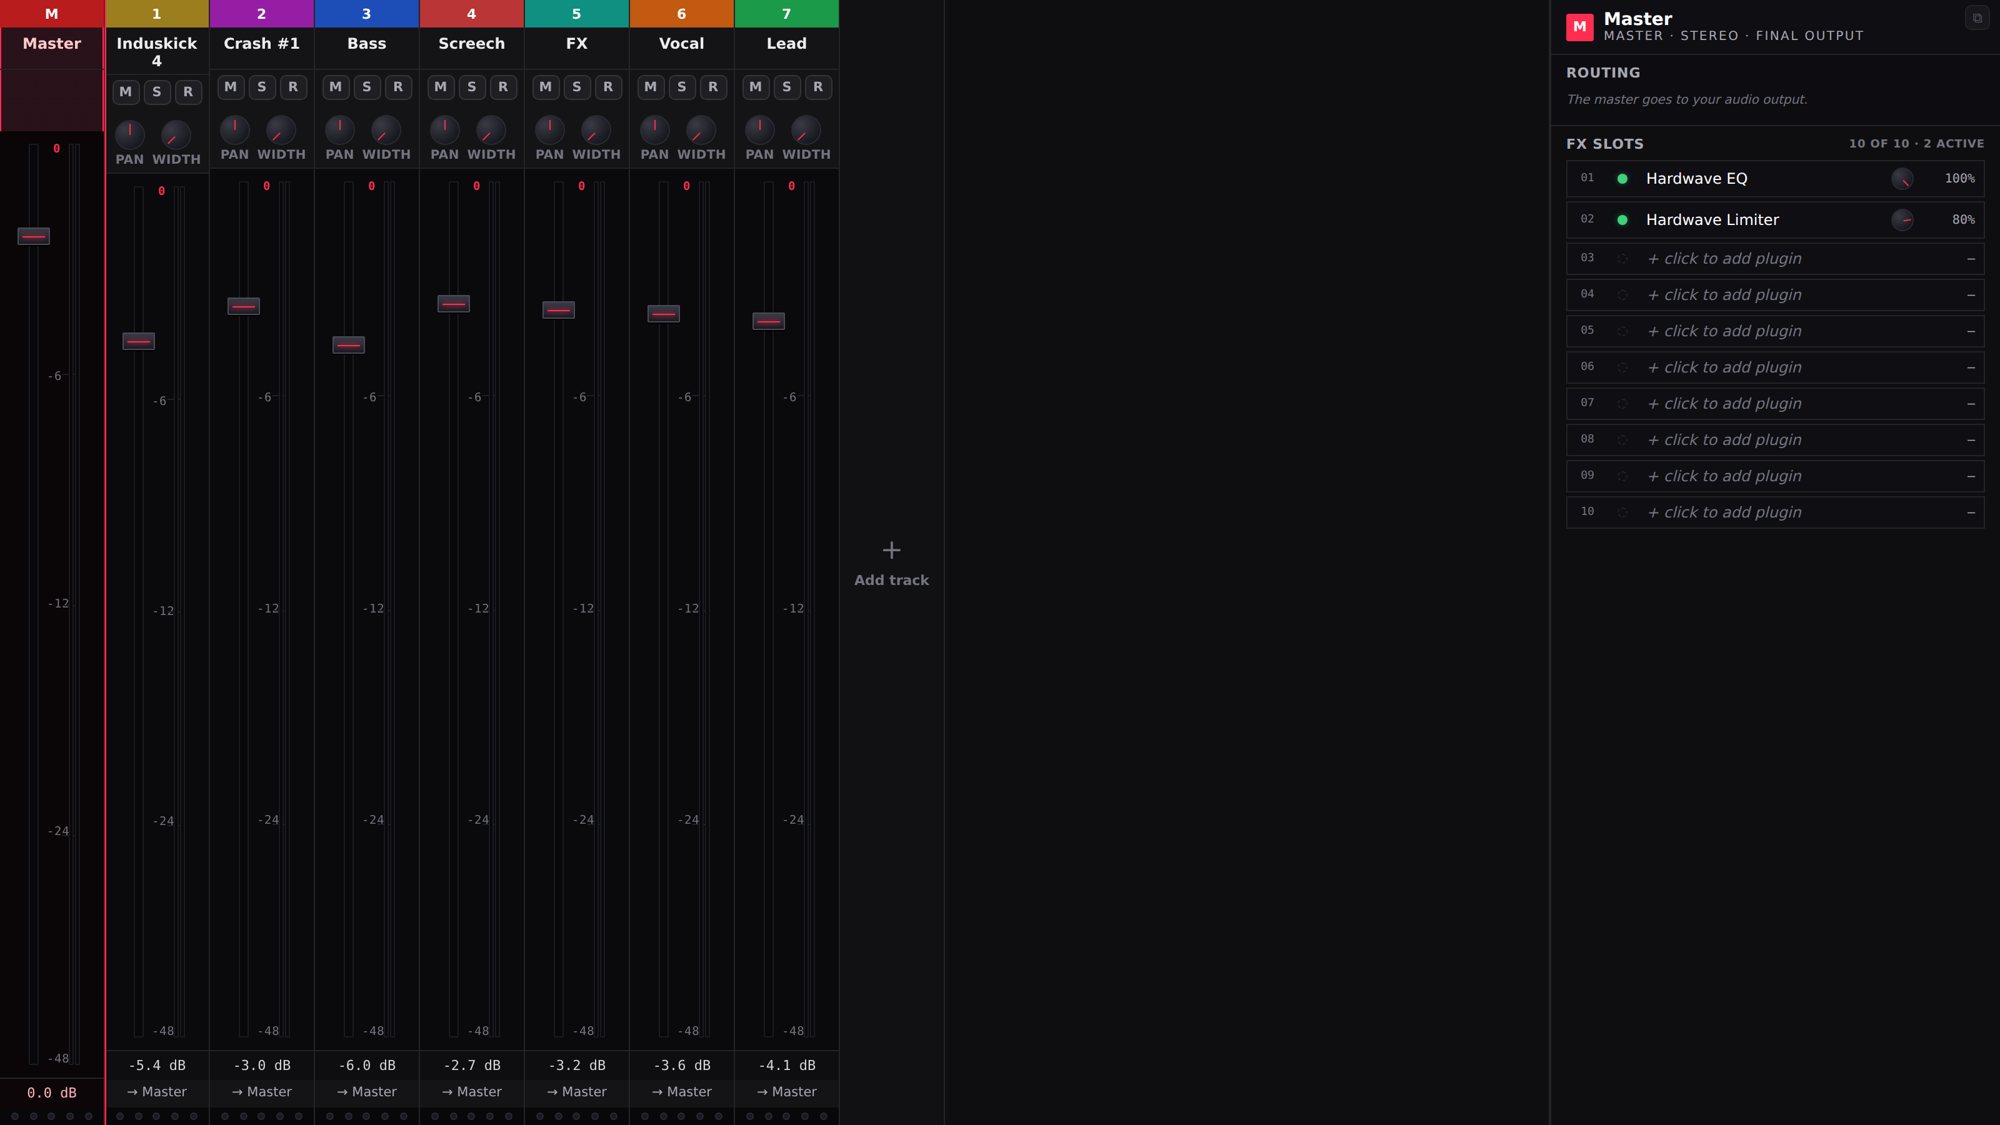Click the Bass width knob
The width and height of the screenshot is (2000, 1125).
386,129
